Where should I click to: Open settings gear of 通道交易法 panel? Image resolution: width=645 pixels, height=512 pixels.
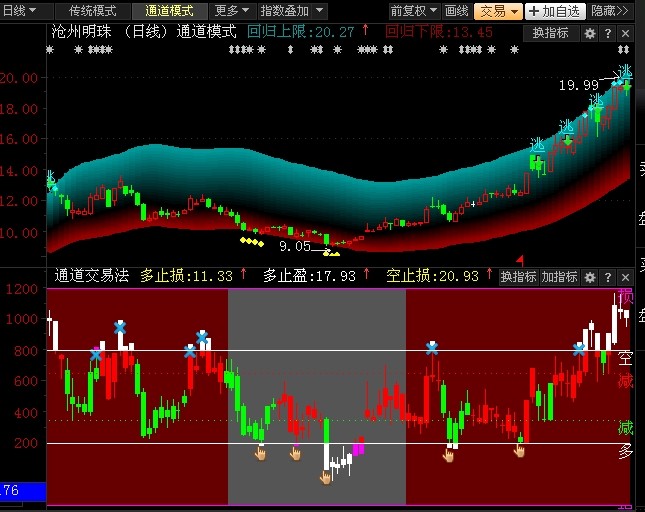[589, 277]
